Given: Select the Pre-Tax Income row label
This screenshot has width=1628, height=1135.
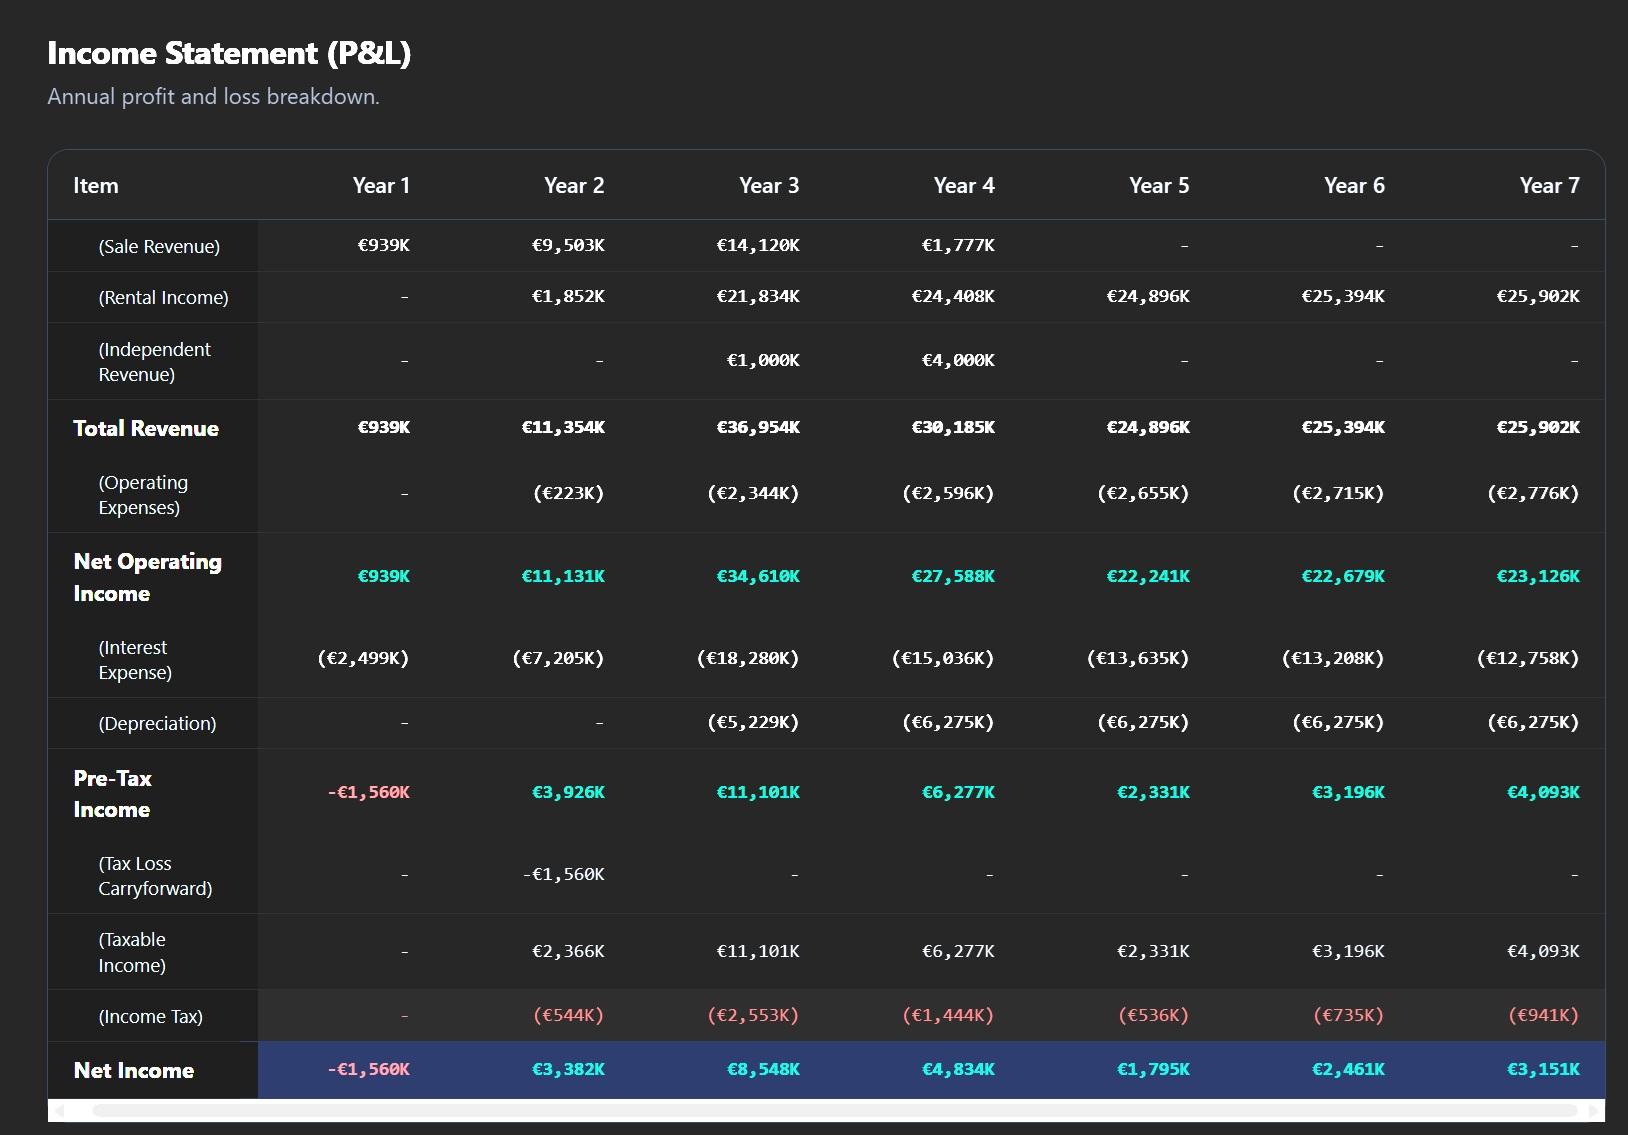Looking at the screenshot, I should (x=112, y=794).
